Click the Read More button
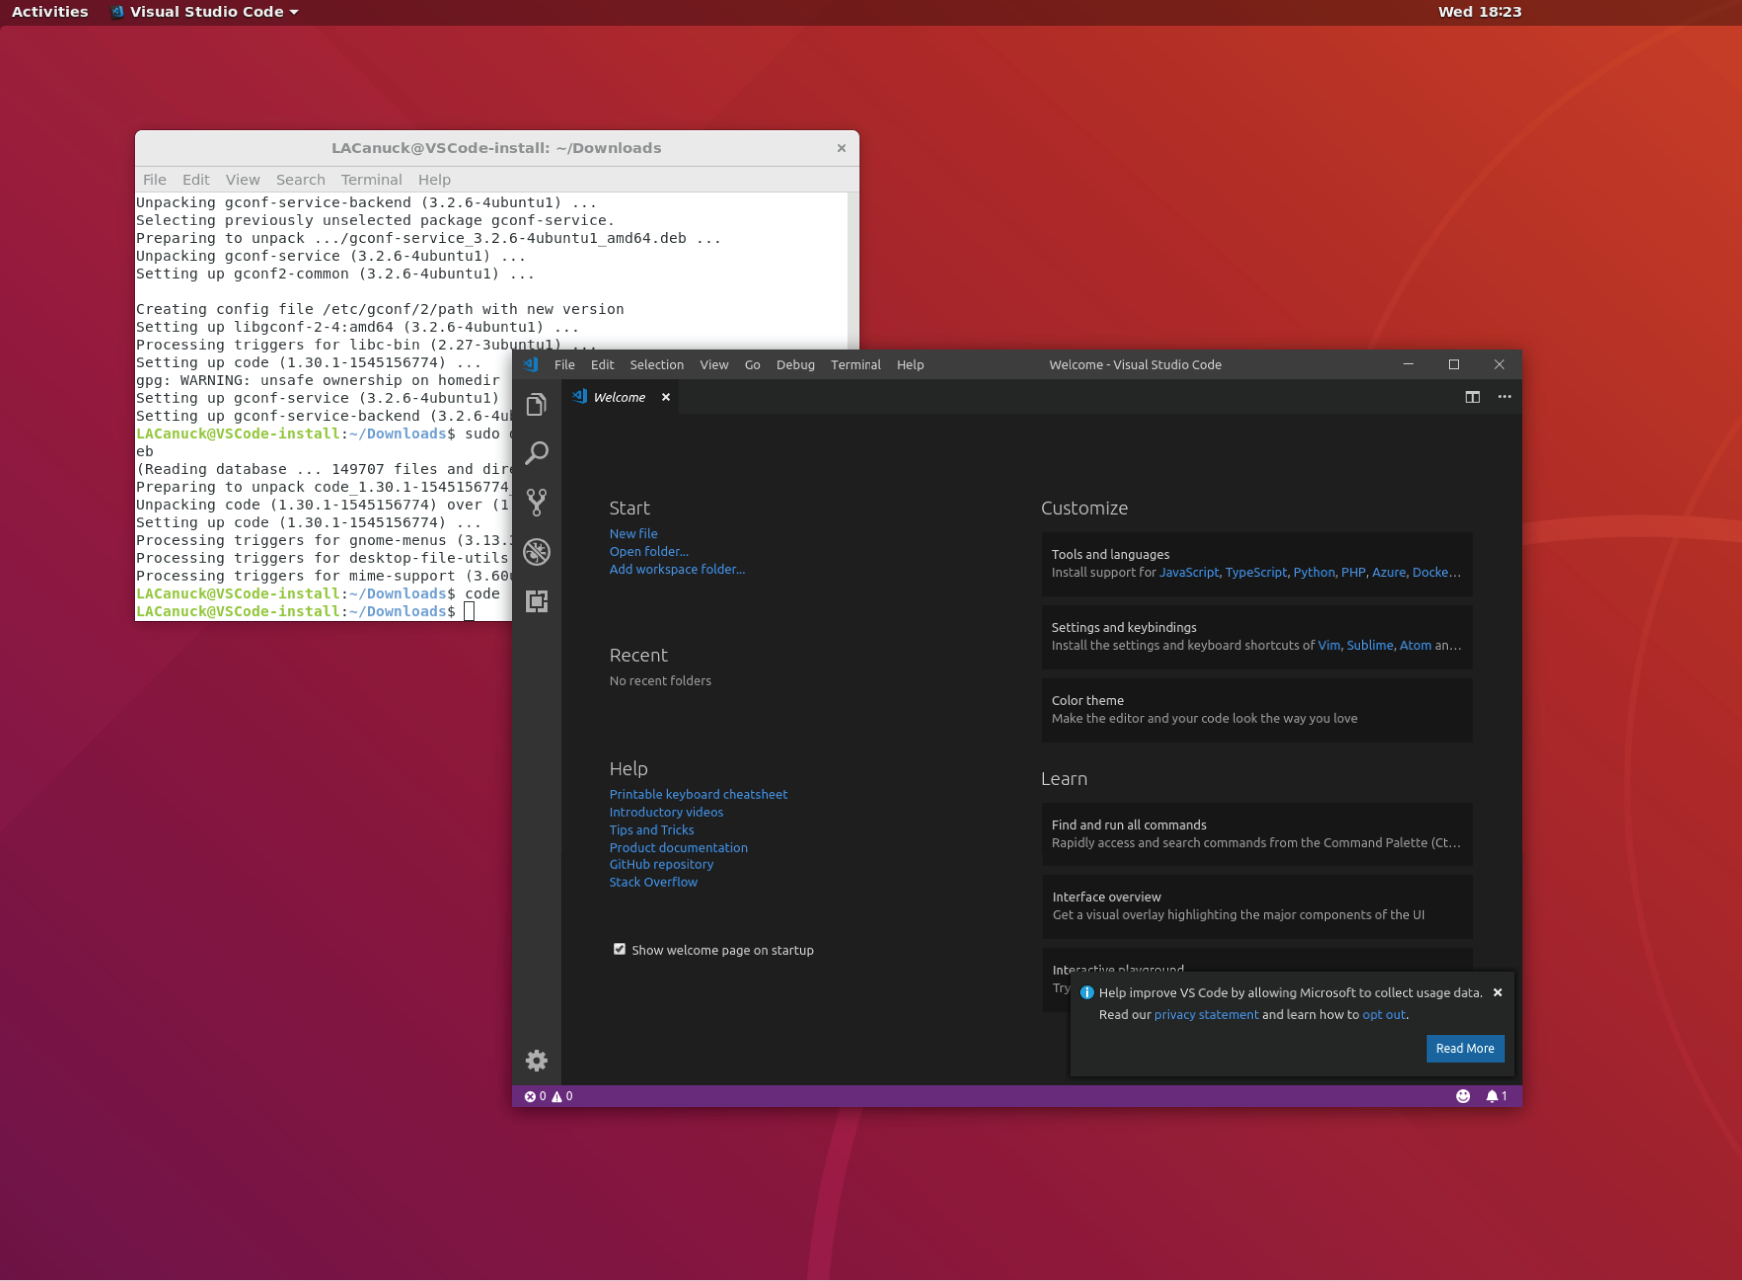The height and width of the screenshot is (1281, 1742). click(x=1464, y=1048)
